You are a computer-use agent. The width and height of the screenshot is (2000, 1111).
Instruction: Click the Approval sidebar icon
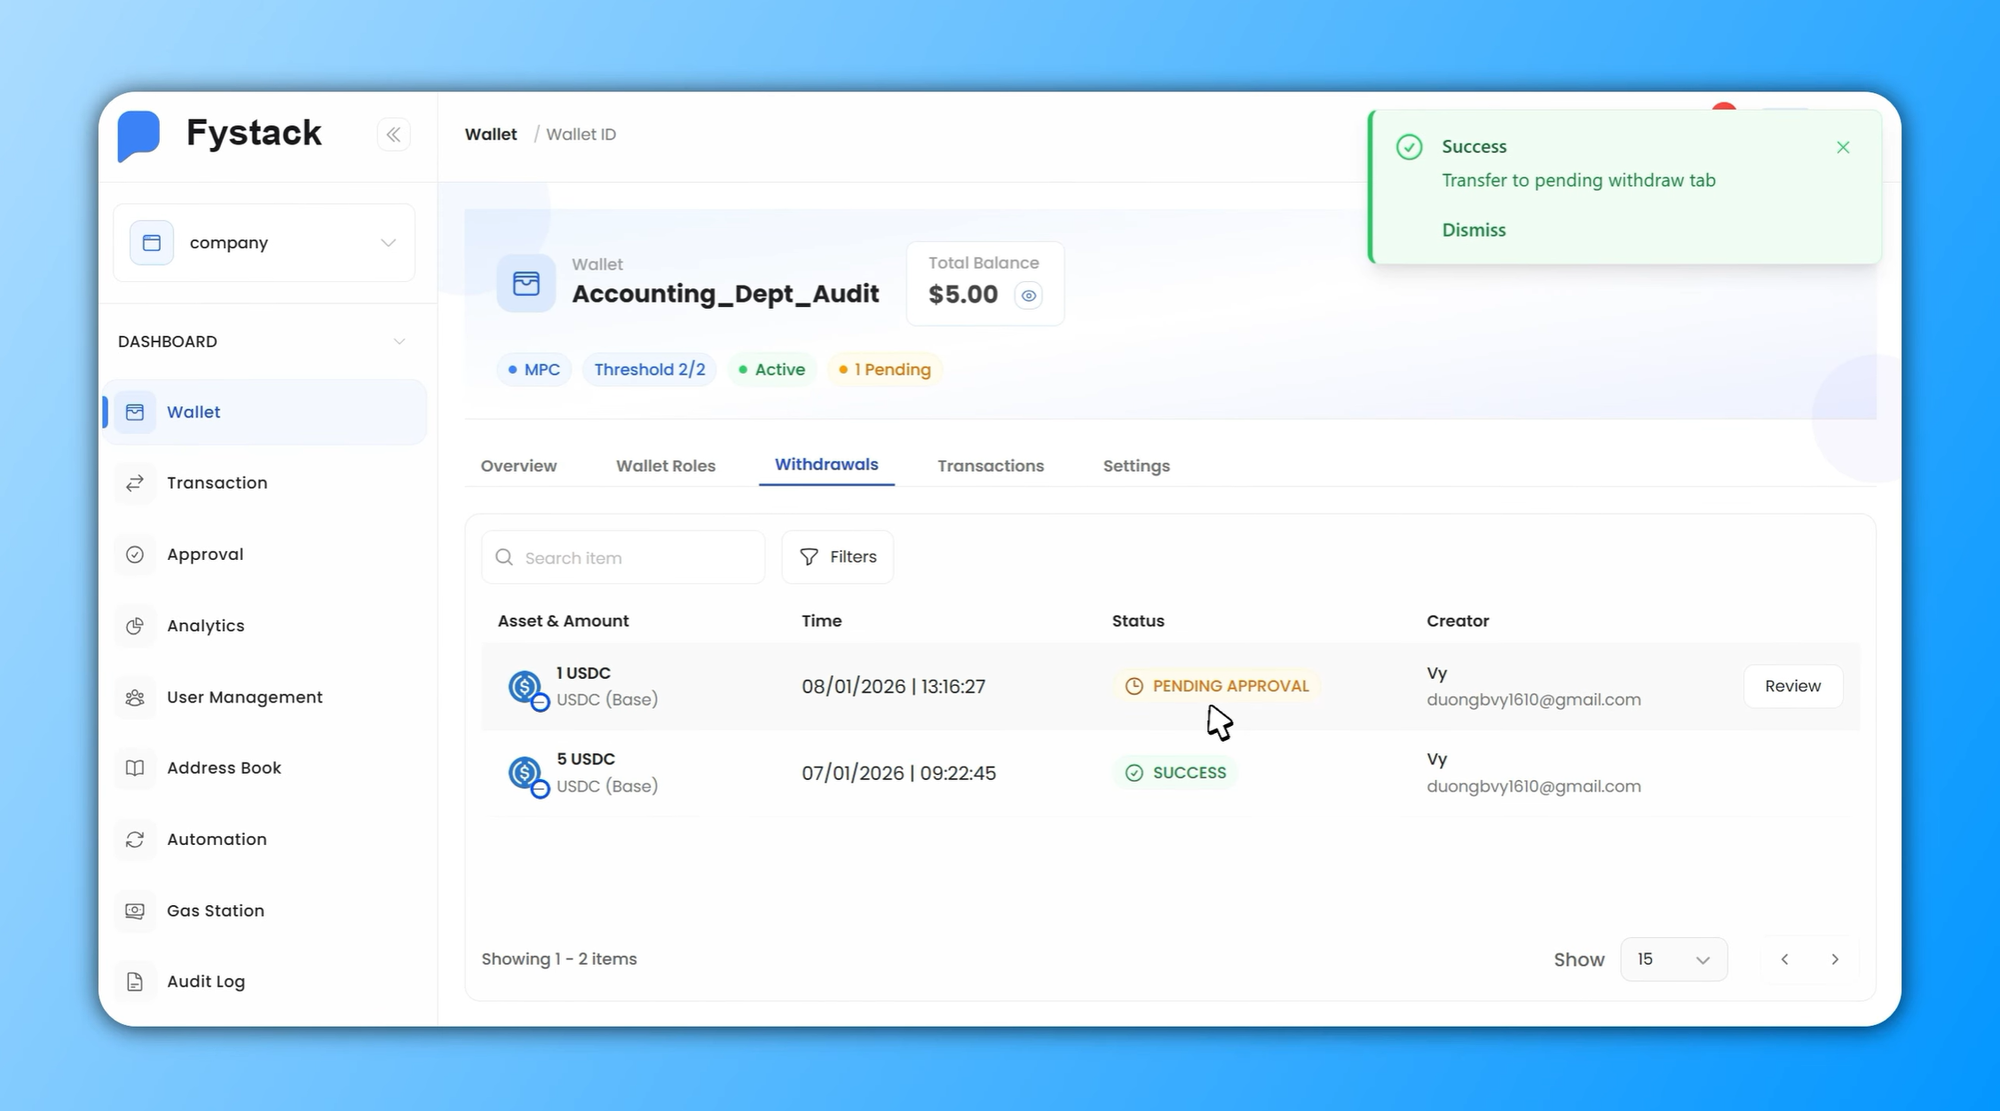click(135, 554)
